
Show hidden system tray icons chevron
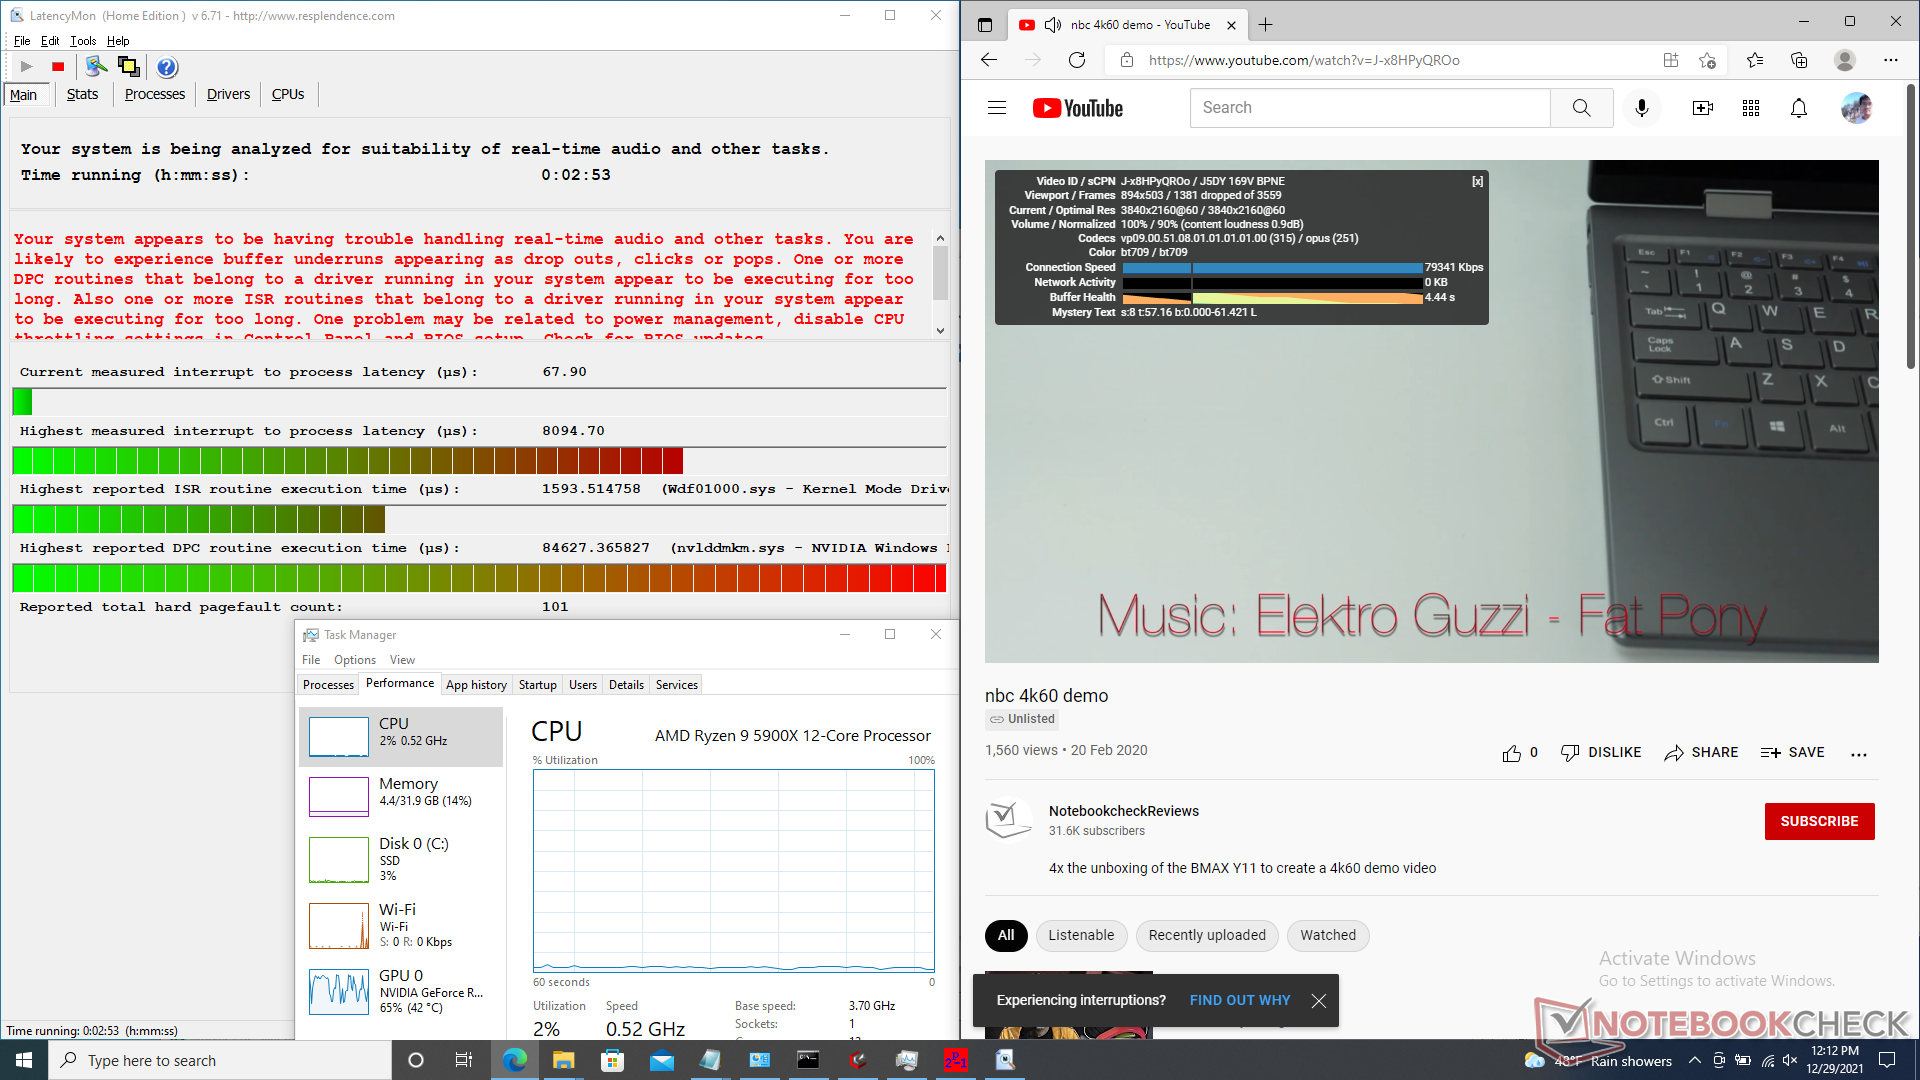click(x=1694, y=1061)
